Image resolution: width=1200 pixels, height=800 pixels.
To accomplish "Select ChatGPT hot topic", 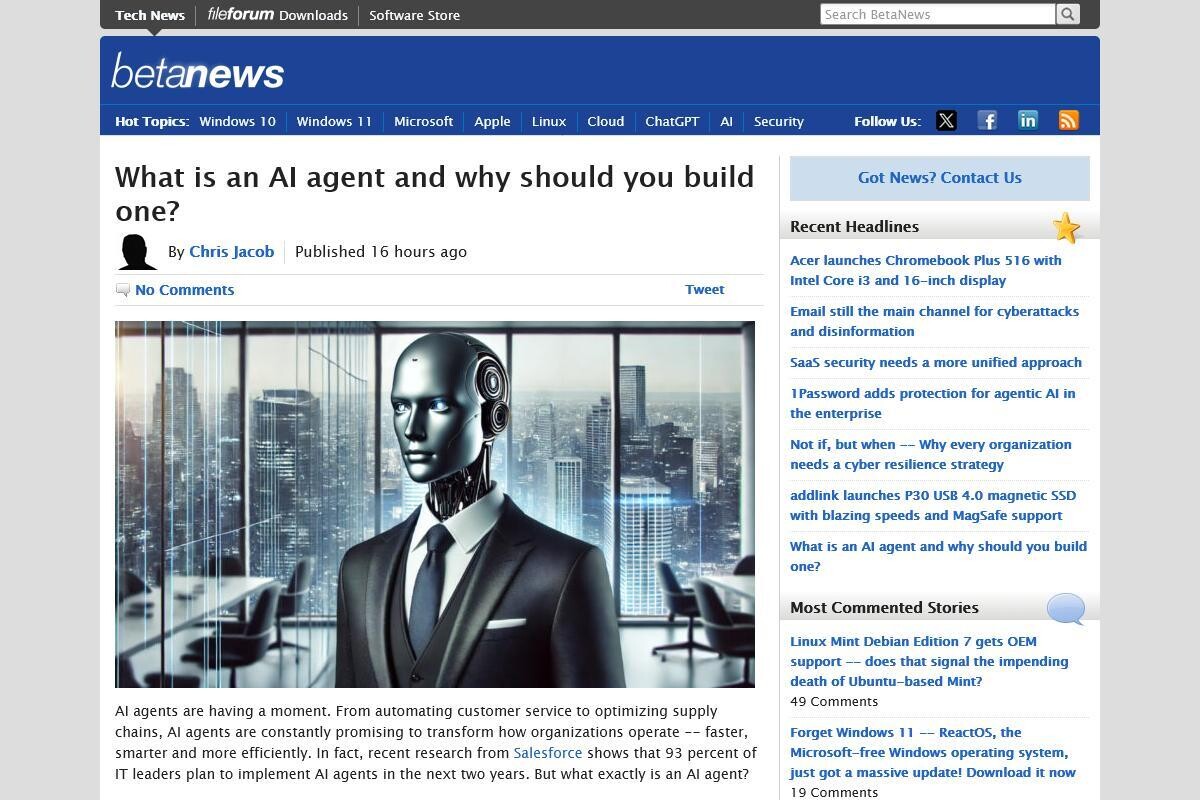I will (x=672, y=121).
